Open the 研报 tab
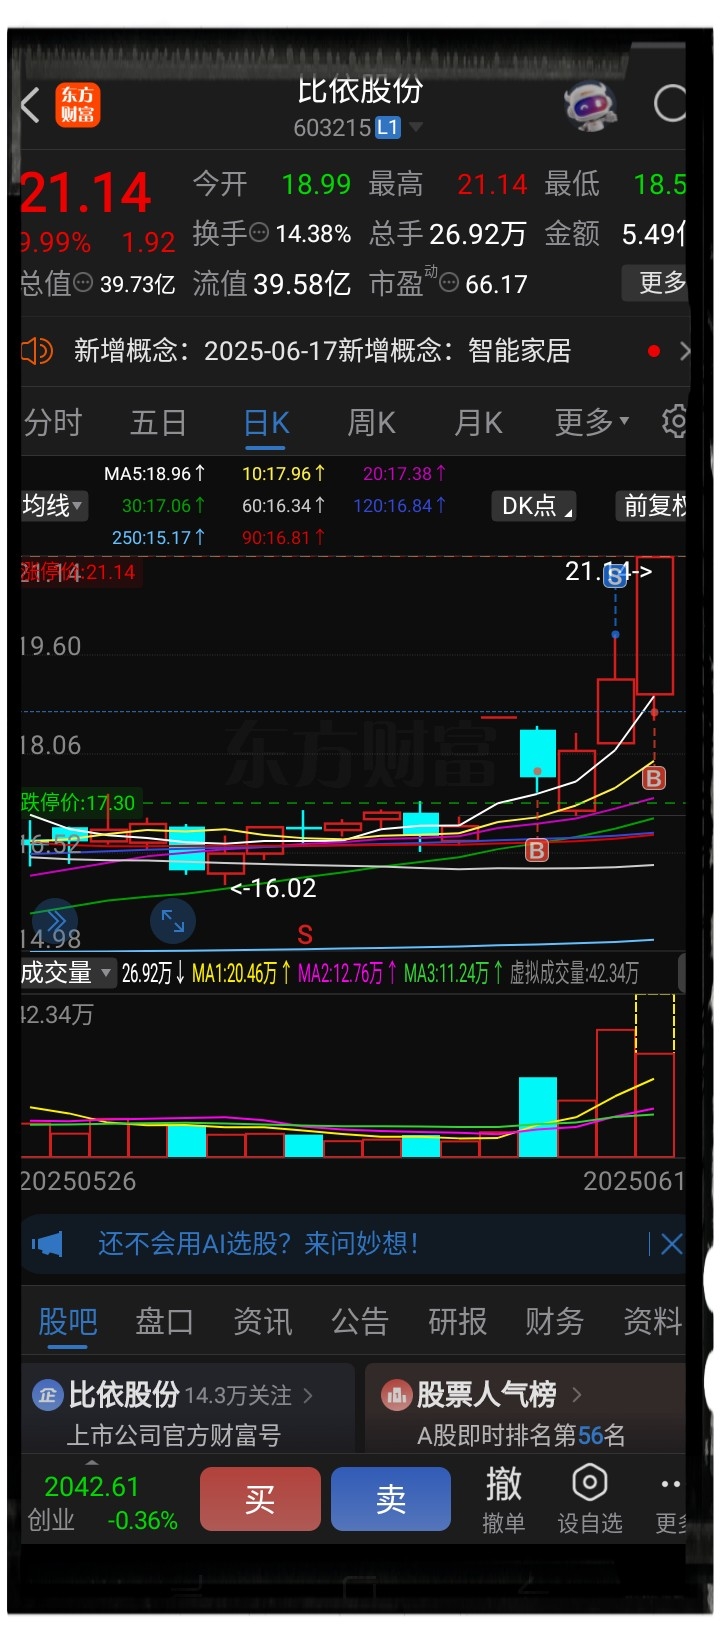The height and width of the screenshot is (1640, 720). pyautogui.click(x=457, y=1322)
